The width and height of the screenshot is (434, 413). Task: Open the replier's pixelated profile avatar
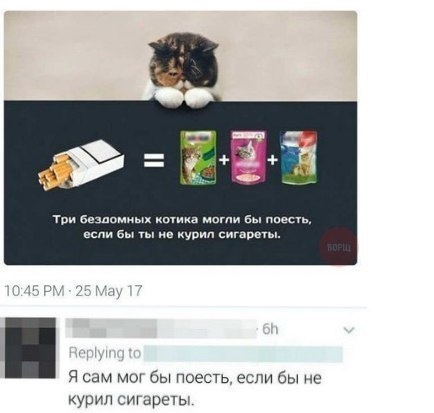point(28,348)
